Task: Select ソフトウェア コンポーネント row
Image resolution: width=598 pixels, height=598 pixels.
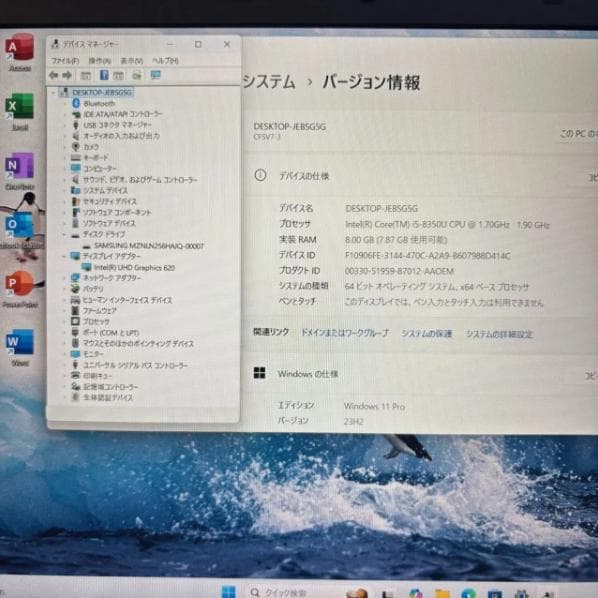Action: tap(117, 212)
